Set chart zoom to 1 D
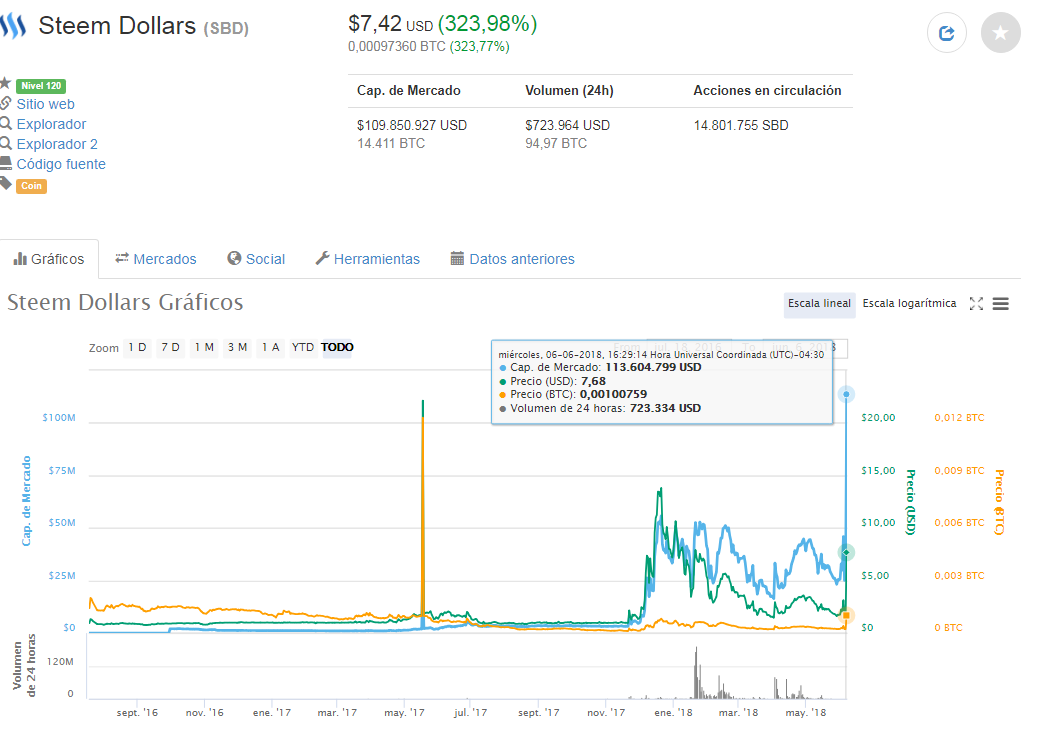 tap(137, 347)
